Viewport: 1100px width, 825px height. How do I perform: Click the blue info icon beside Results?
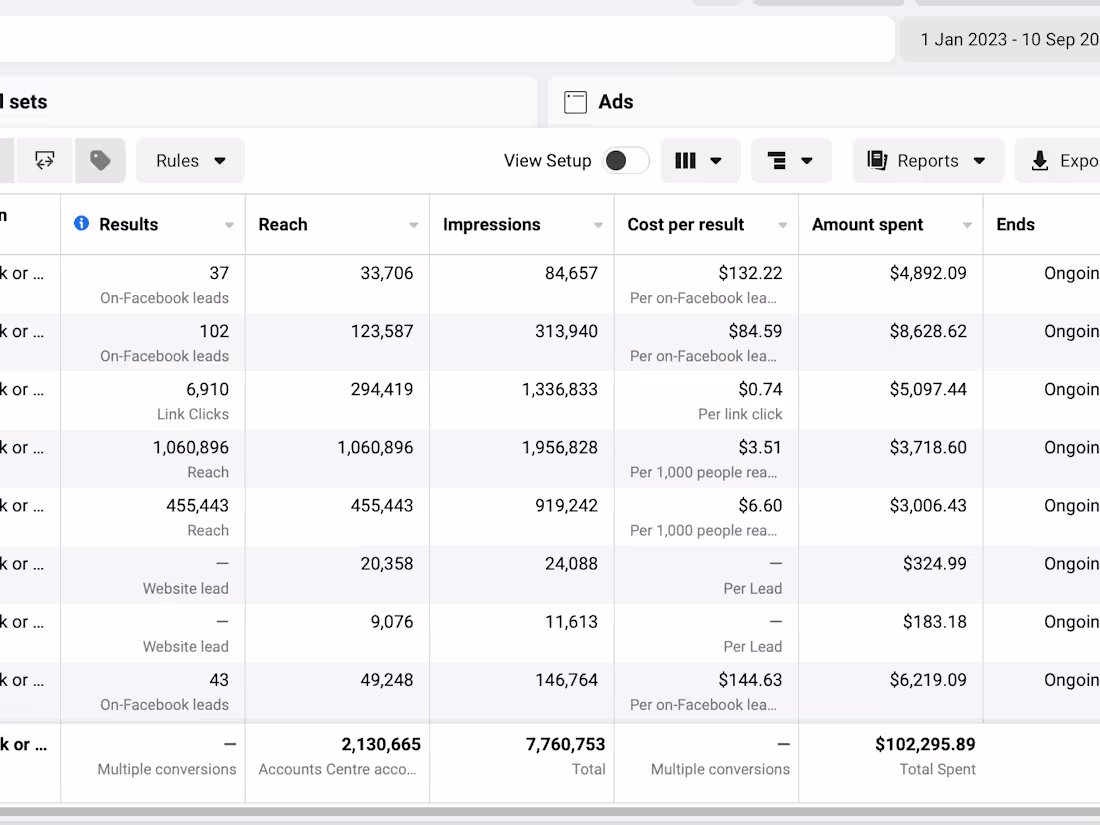tap(81, 224)
